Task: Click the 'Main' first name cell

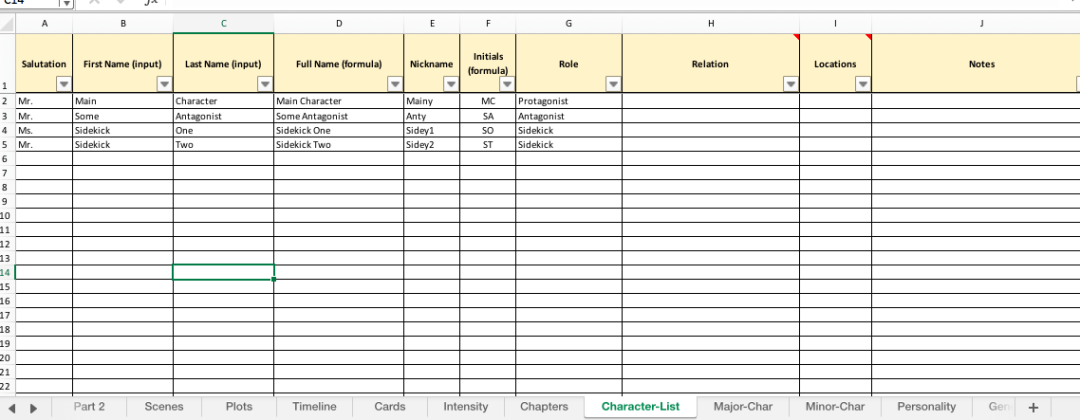Action: [123, 101]
